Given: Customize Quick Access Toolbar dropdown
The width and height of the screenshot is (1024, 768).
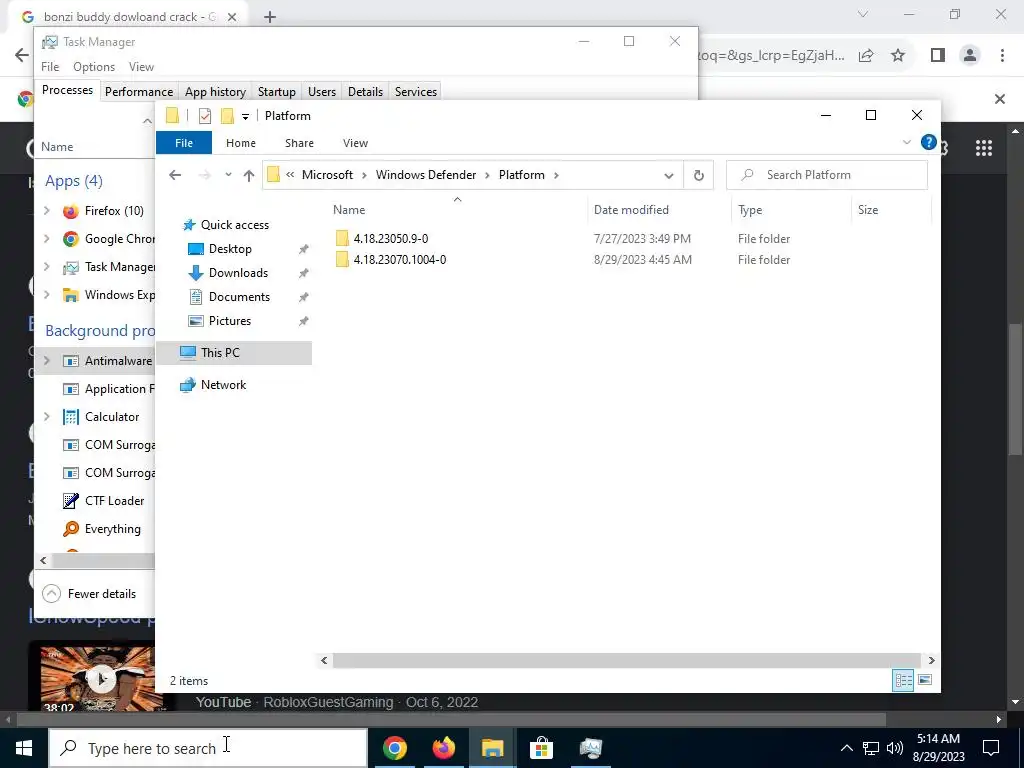Looking at the screenshot, I should (246, 116).
